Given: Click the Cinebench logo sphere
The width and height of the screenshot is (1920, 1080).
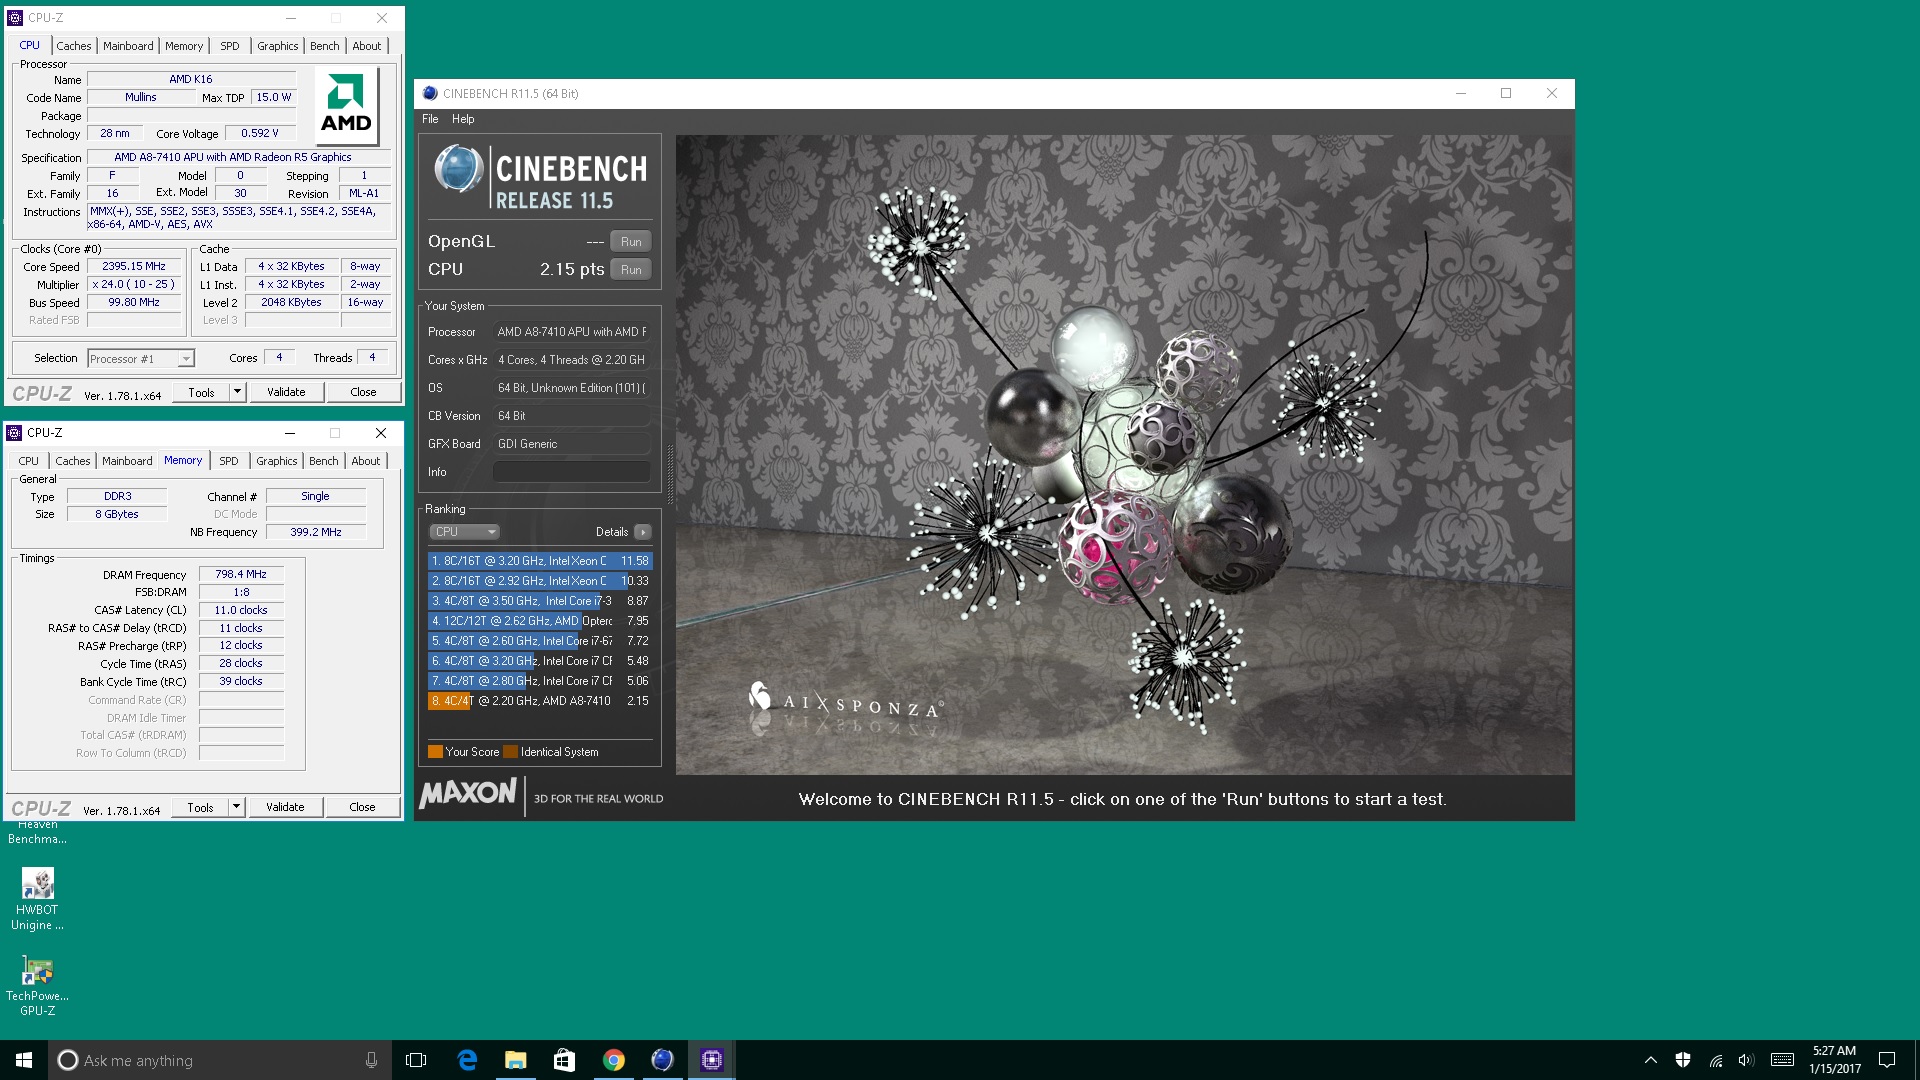Looking at the screenshot, I should 459,168.
